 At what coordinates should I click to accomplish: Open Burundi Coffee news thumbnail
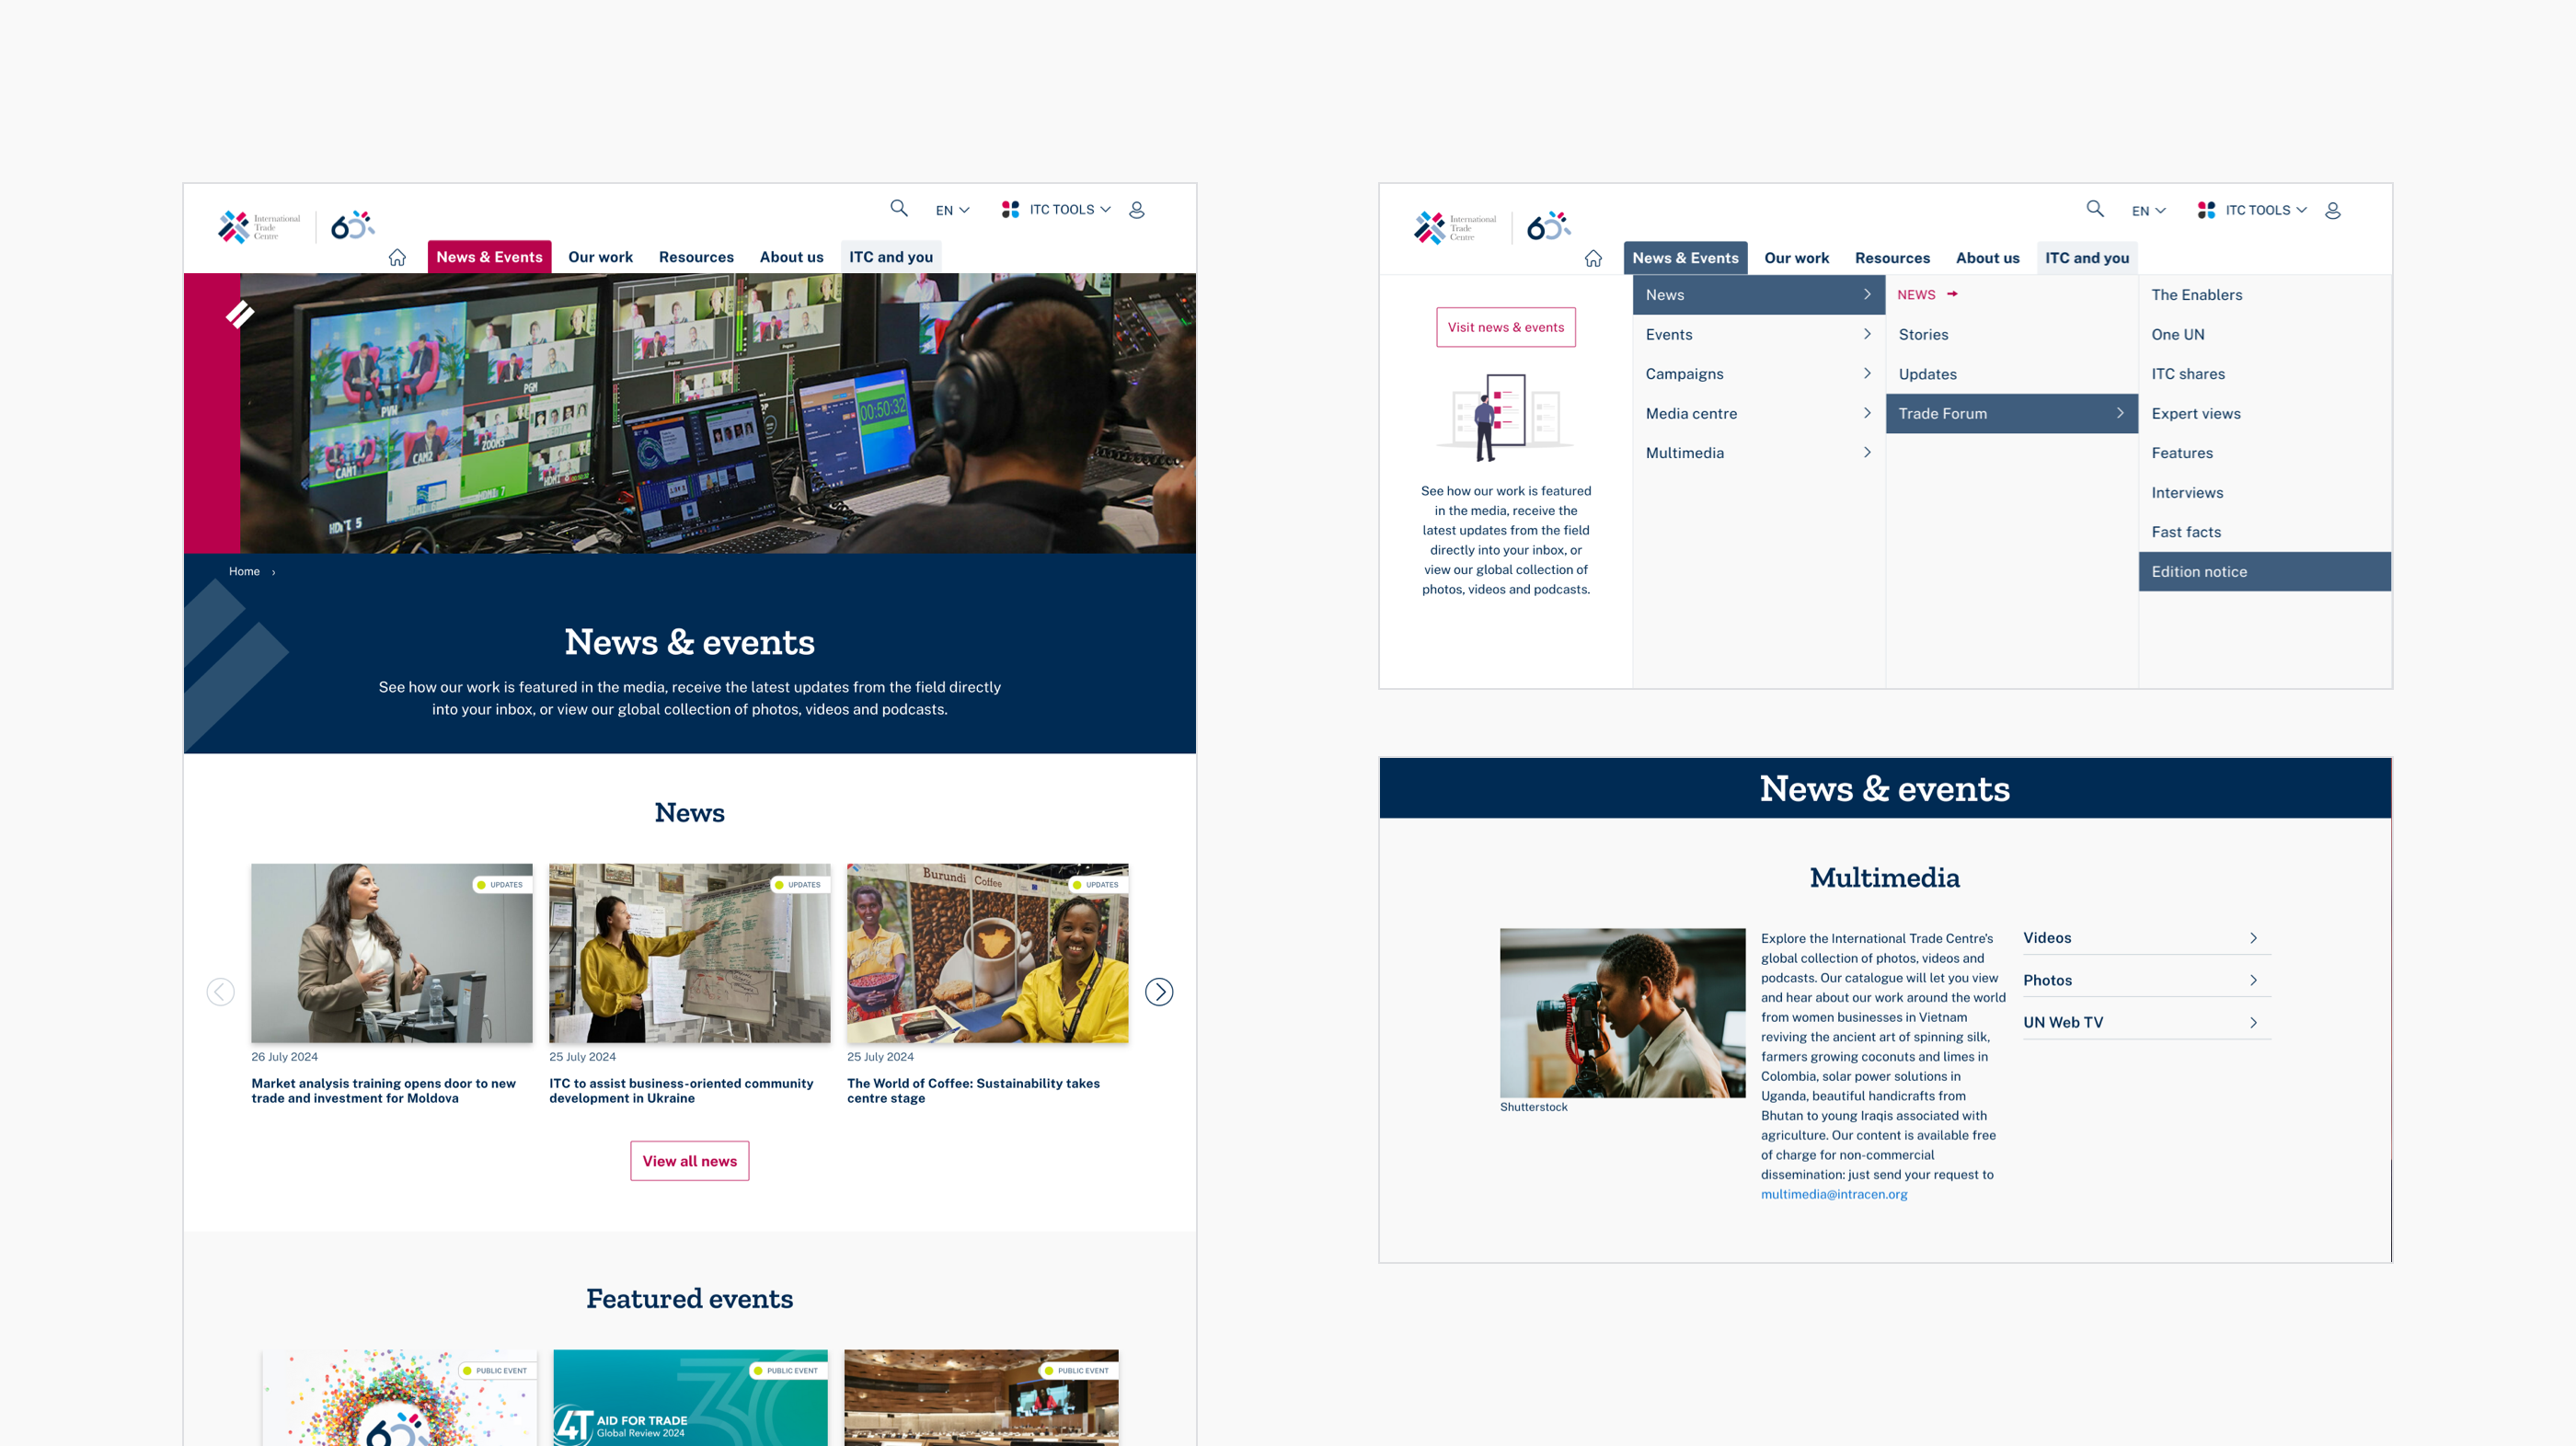(987, 953)
